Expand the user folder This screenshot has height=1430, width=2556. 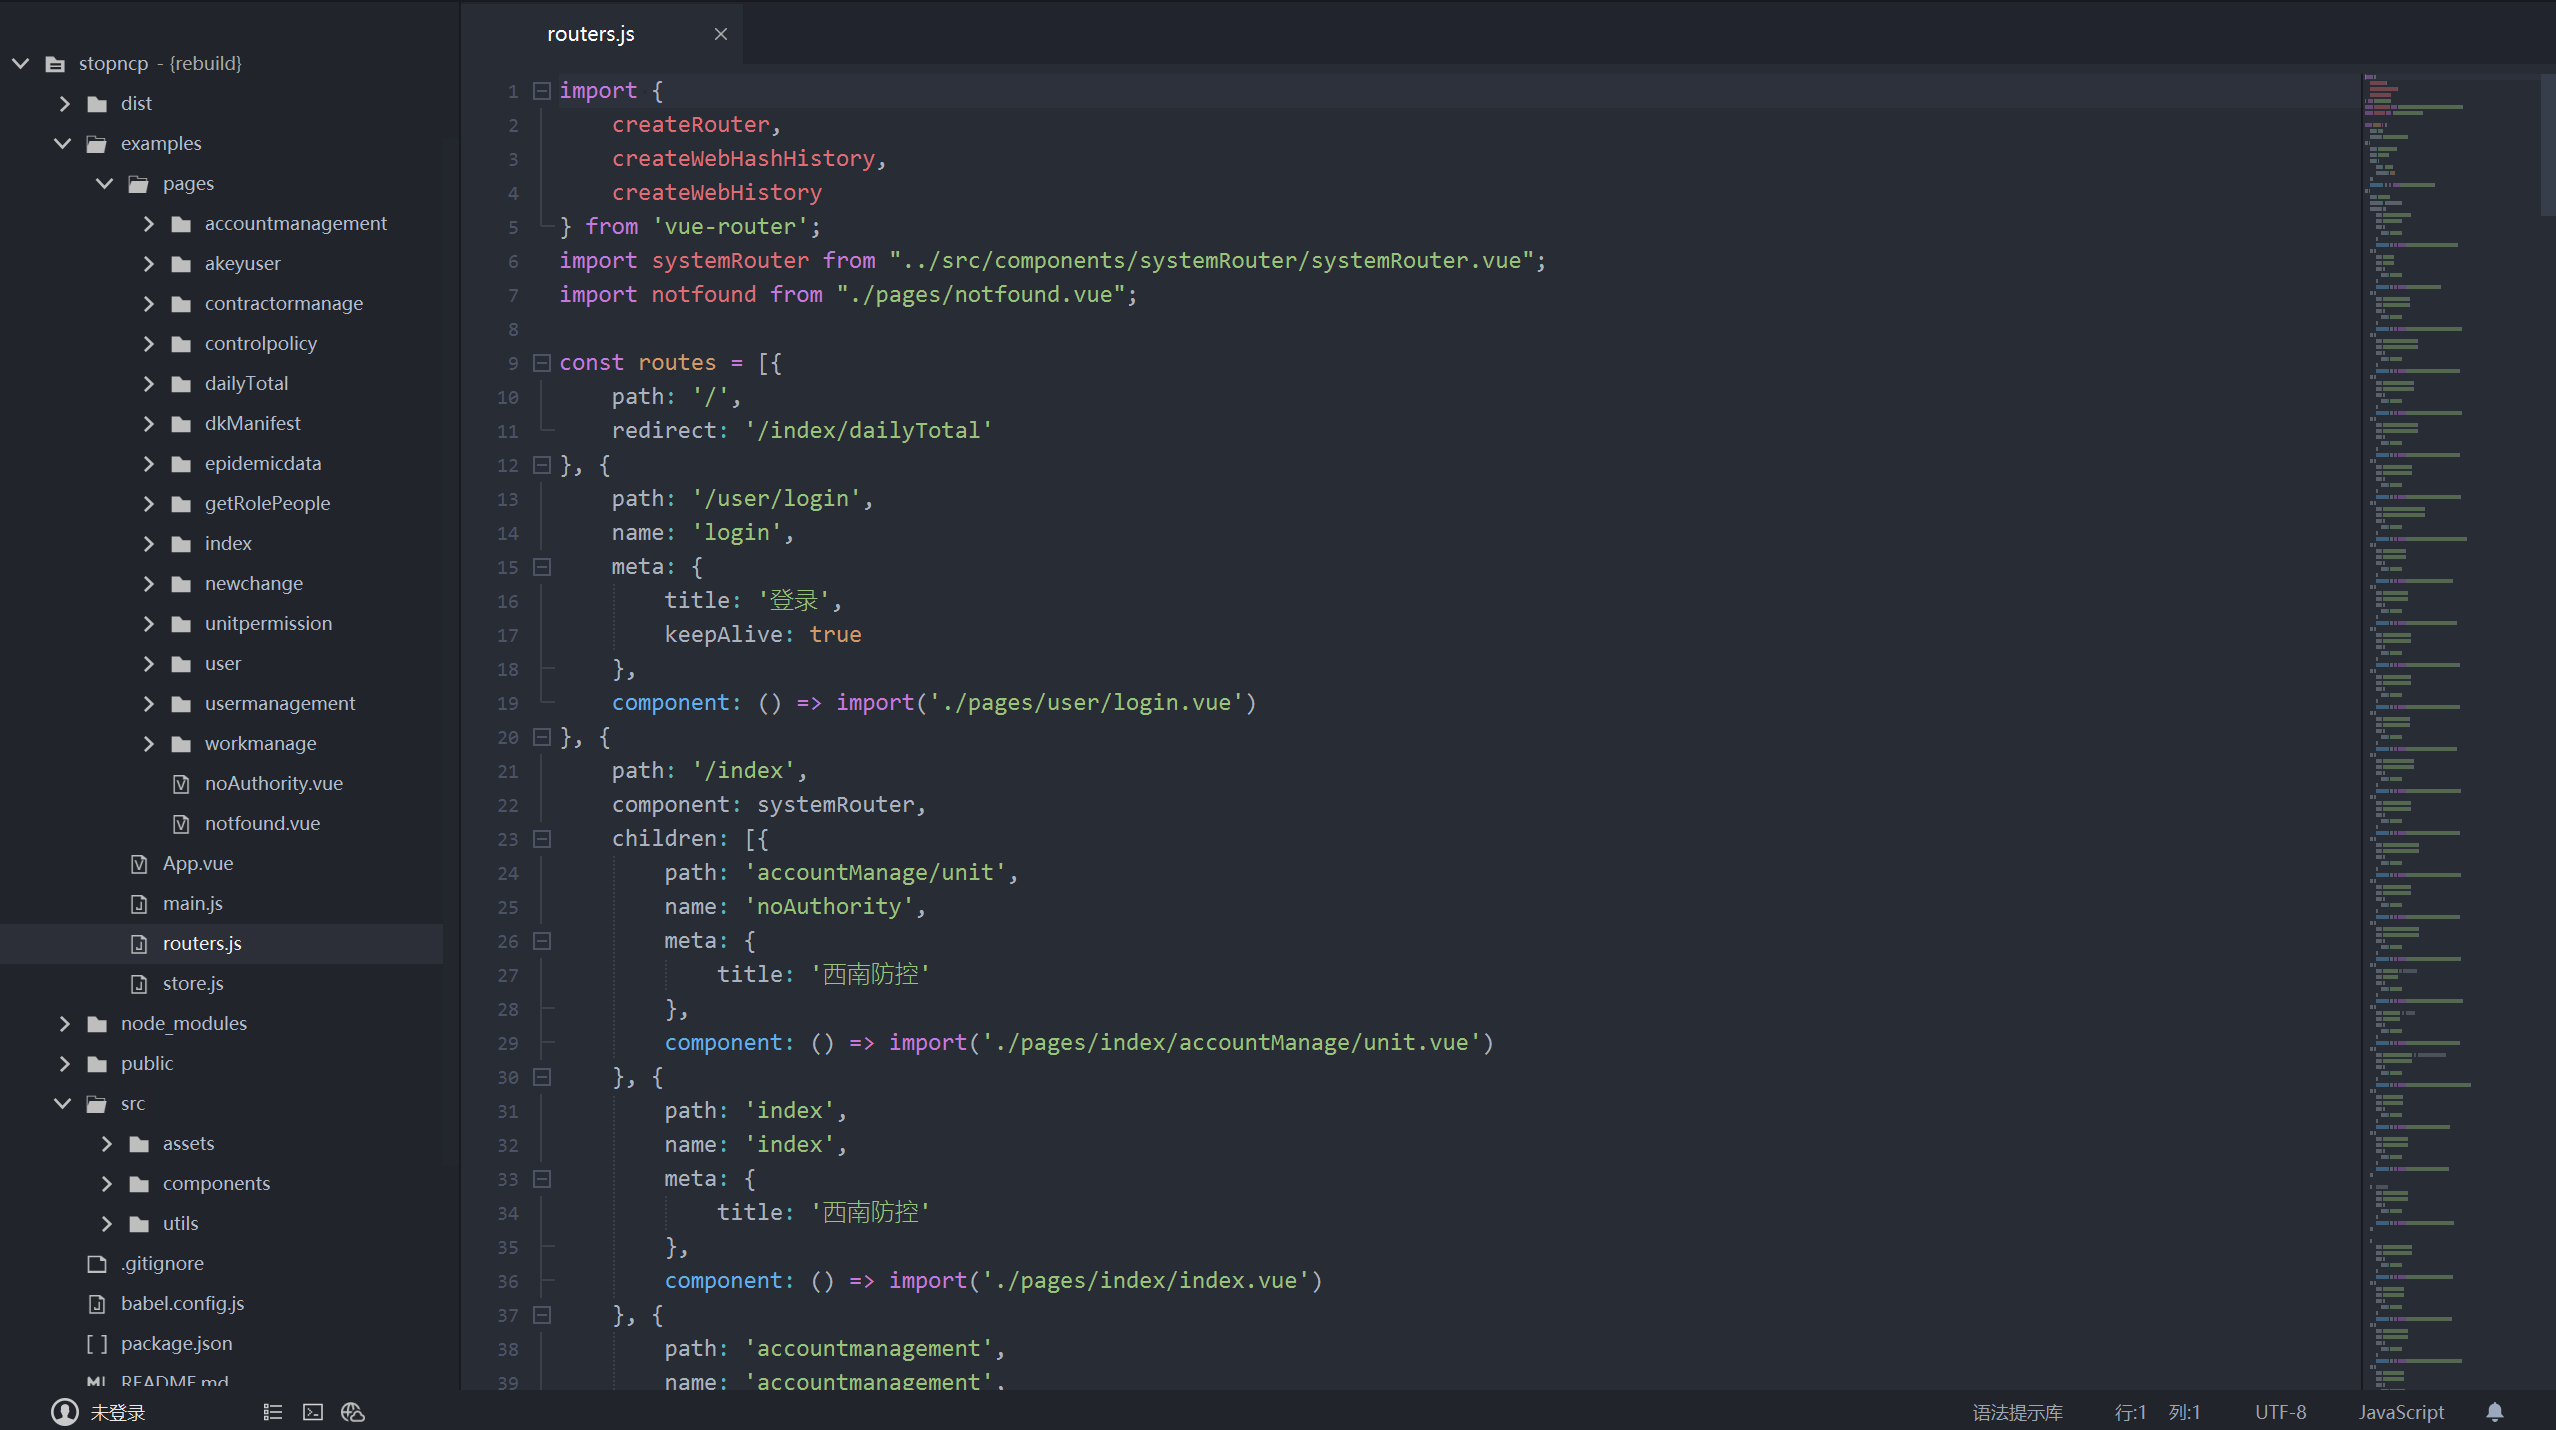click(148, 664)
